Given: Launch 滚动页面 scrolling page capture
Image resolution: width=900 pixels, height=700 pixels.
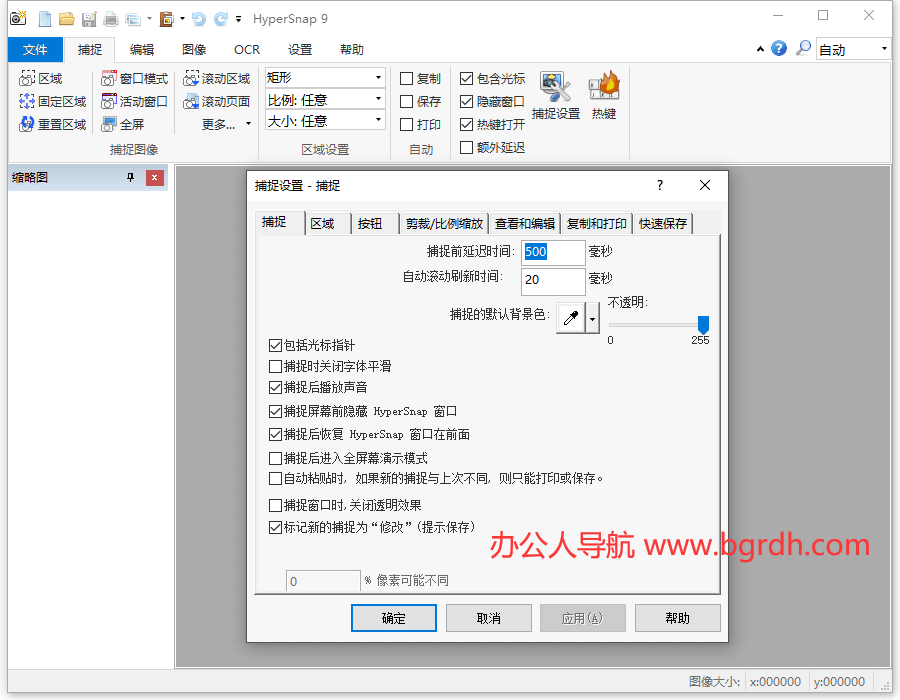Looking at the screenshot, I should [x=218, y=101].
